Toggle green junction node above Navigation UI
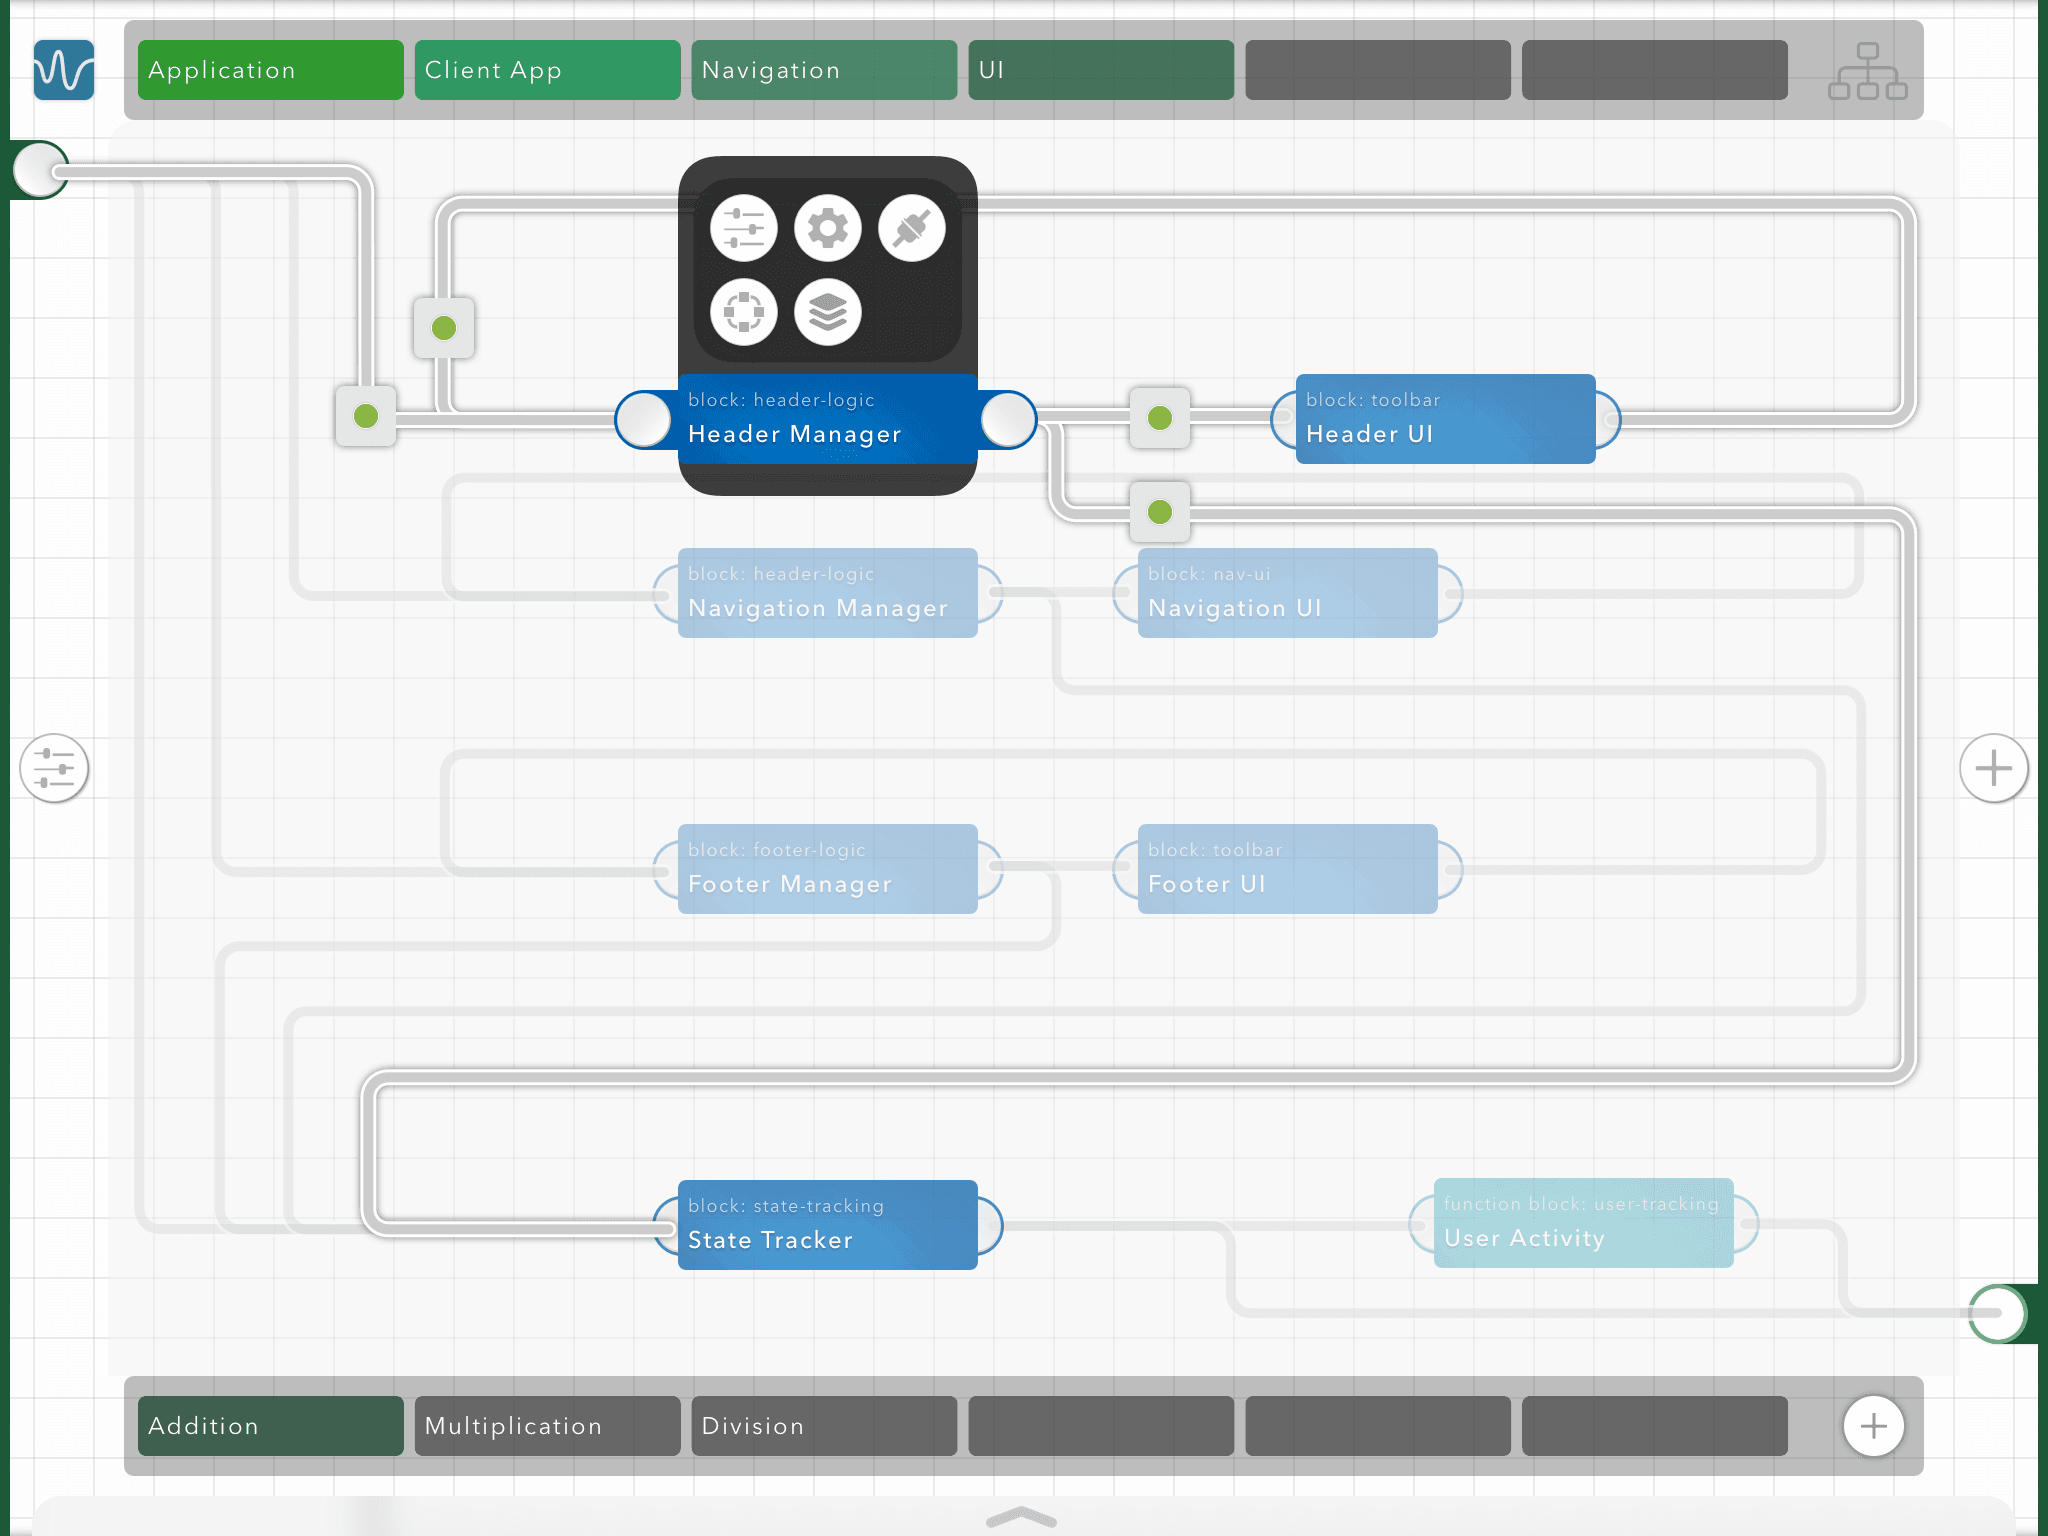2048x1536 pixels. 1160,512
